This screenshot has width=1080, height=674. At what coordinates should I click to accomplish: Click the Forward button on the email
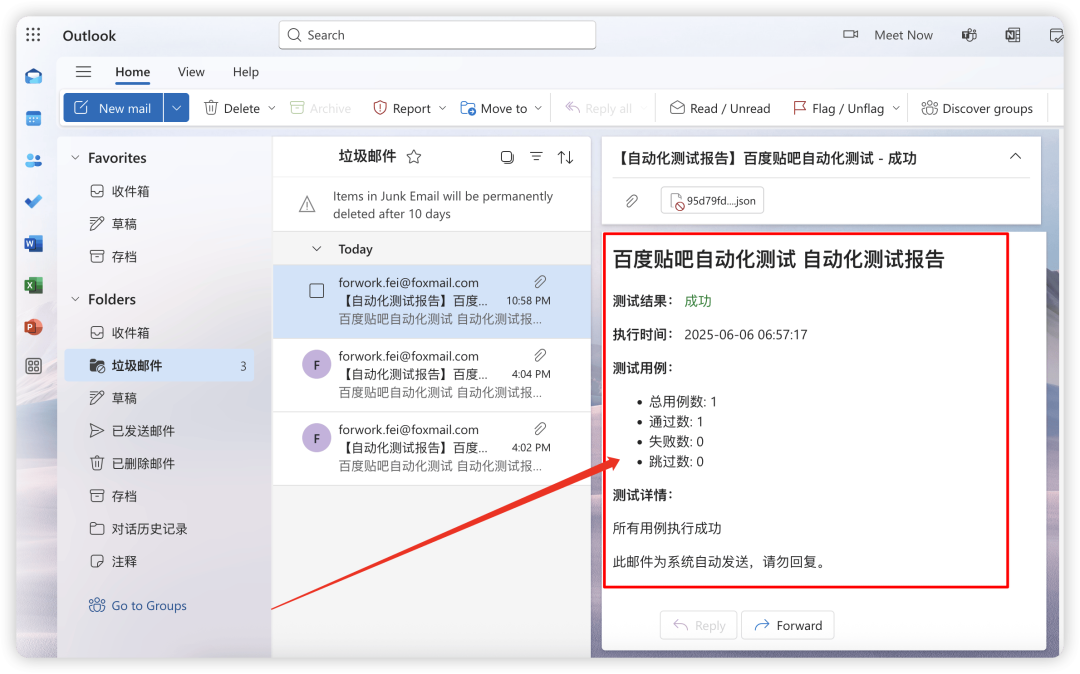(787, 625)
